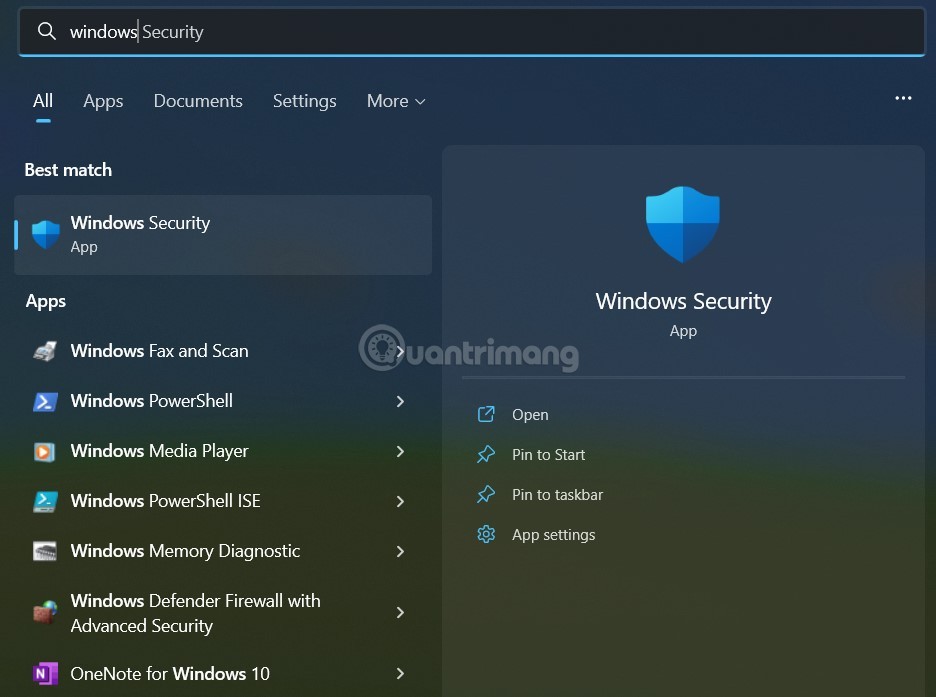Open Windows Fax and Scan icon
Screen dimensions: 936x697
(x=44, y=350)
